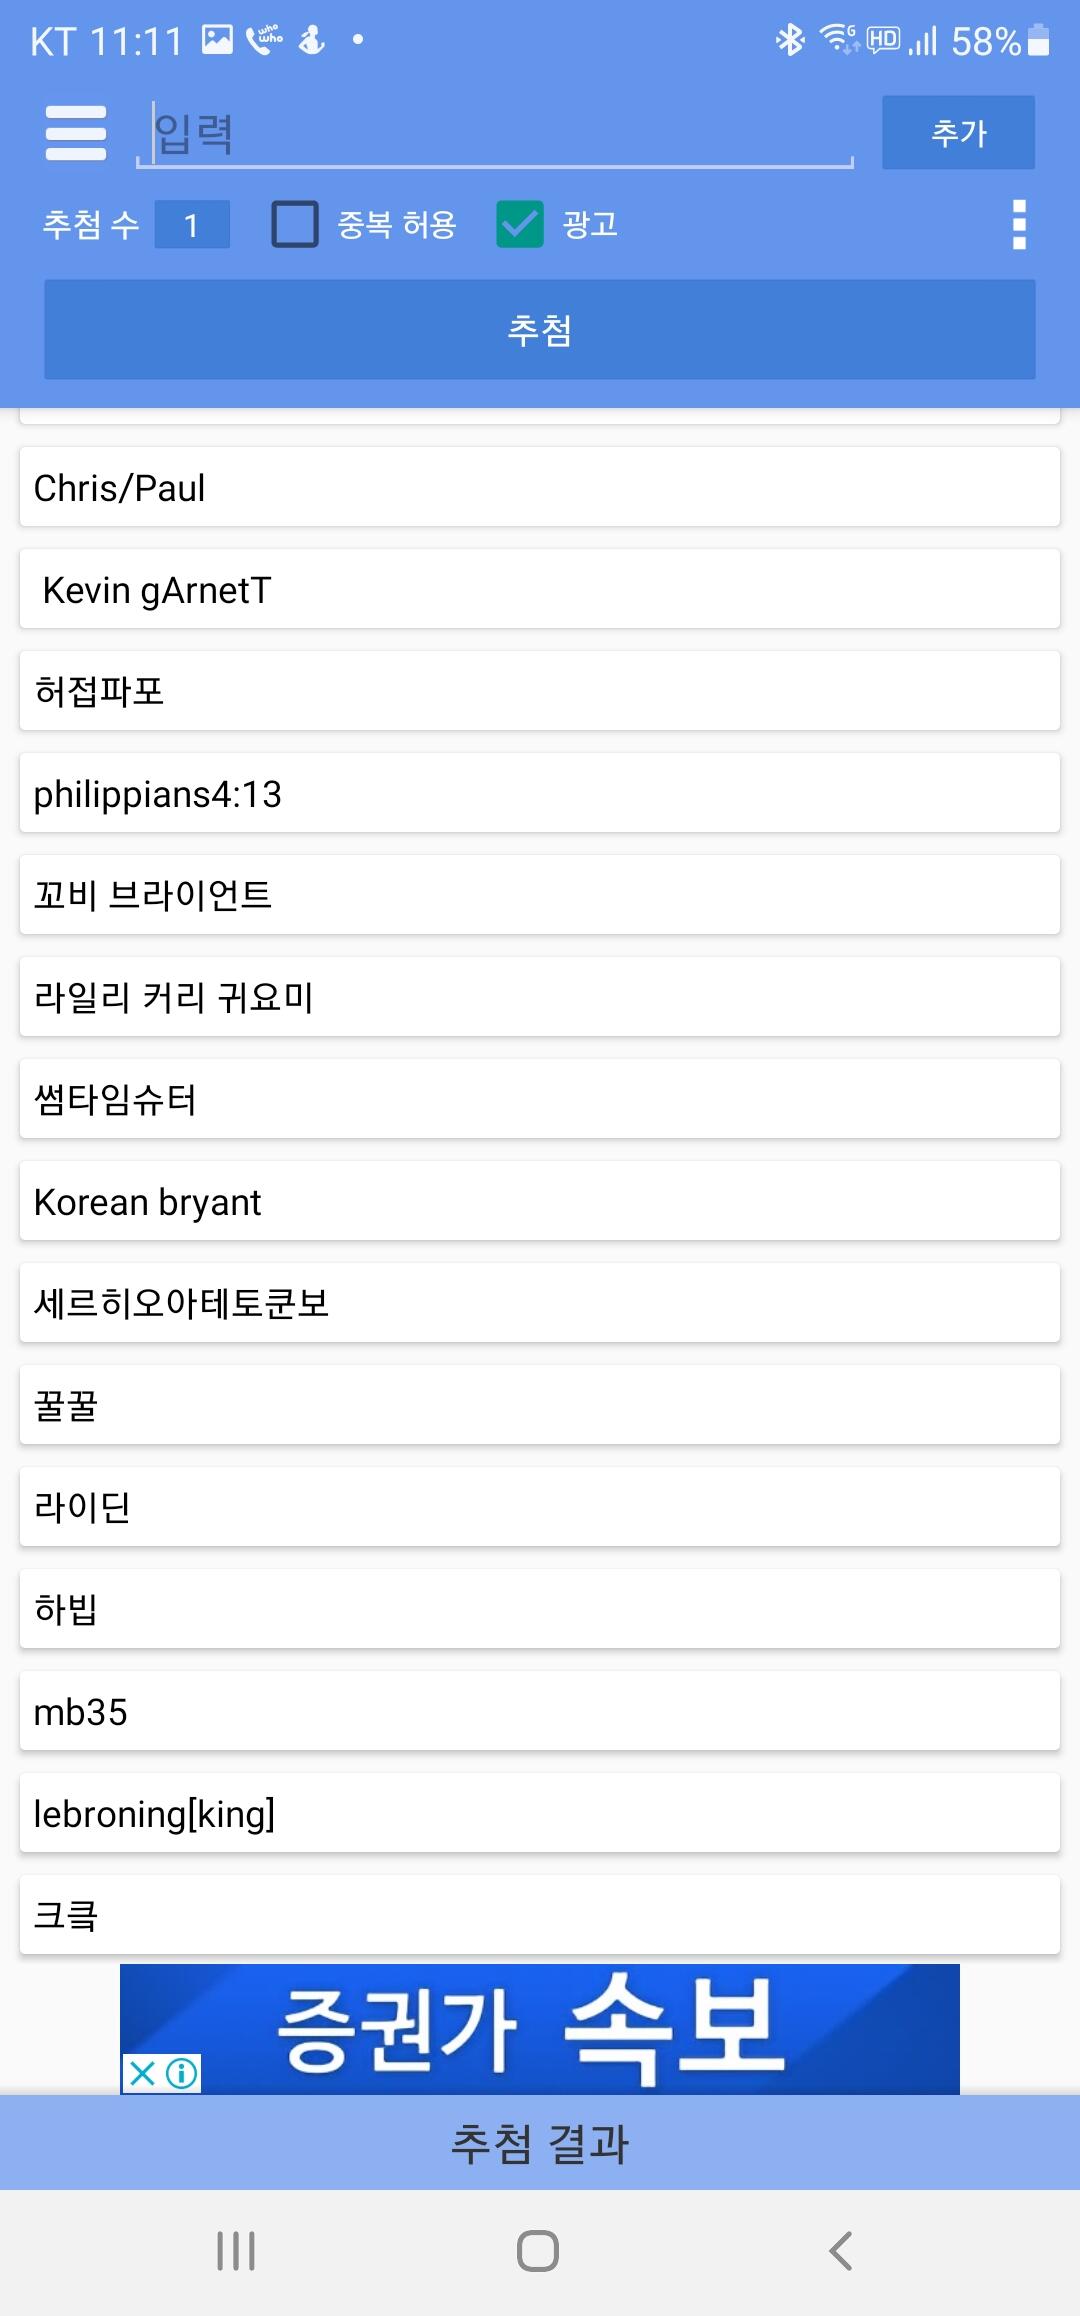The width and height of the screenshot is (1080, 2316).
Task: Click the large 추첨 button
Action: tap(540, 329)
